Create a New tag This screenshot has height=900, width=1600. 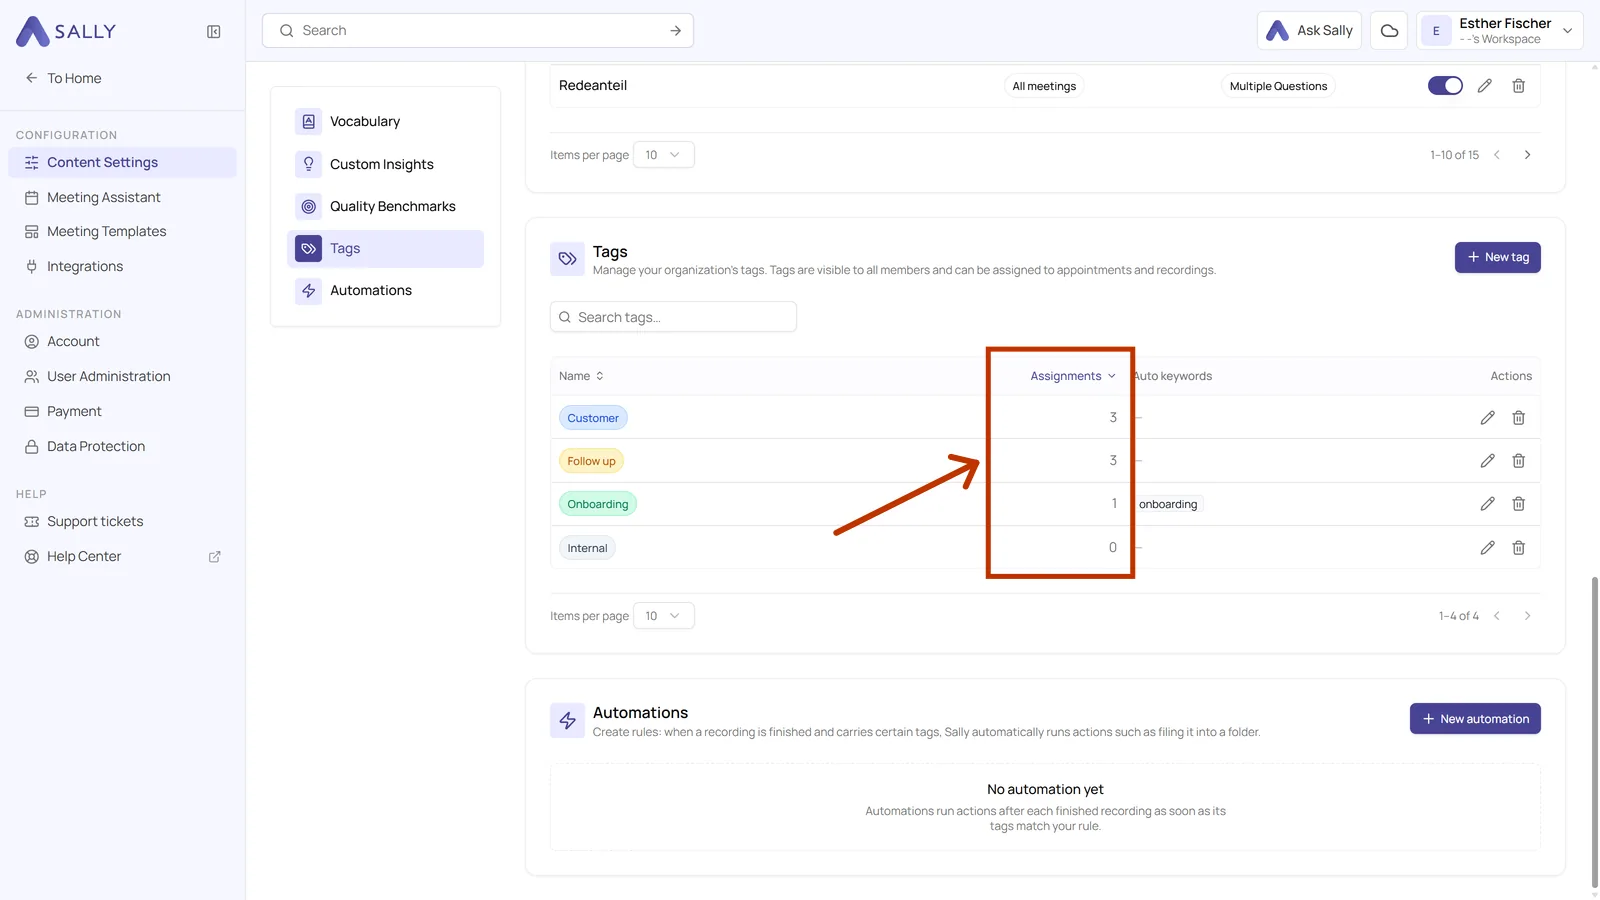click(1497, 258)
